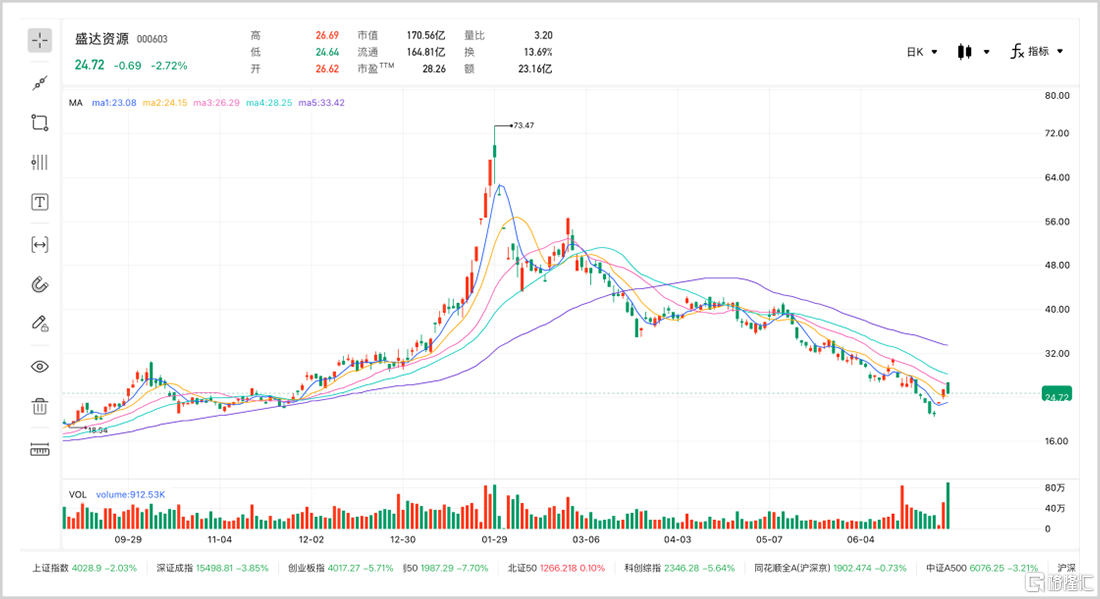Toggle the lock drawings pencil icon

[40, 323]
